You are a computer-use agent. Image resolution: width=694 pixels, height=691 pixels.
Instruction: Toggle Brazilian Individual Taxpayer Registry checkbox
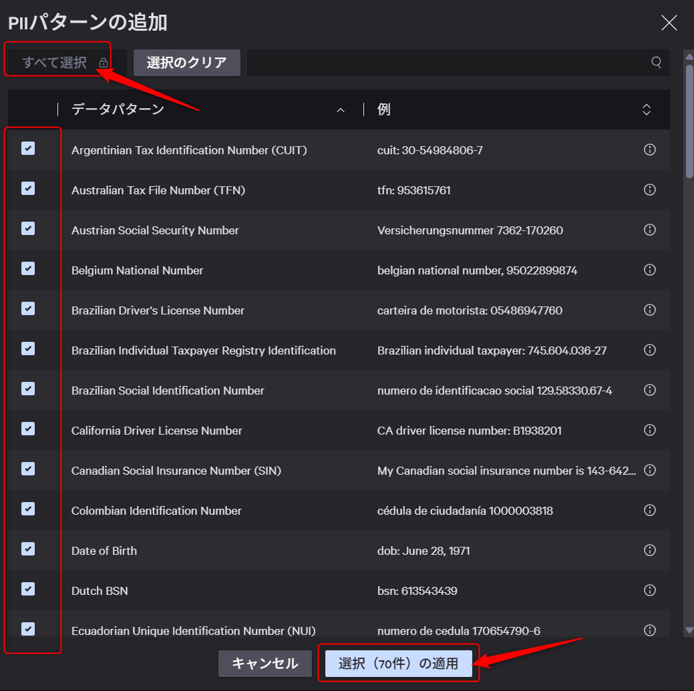[28, 349]
